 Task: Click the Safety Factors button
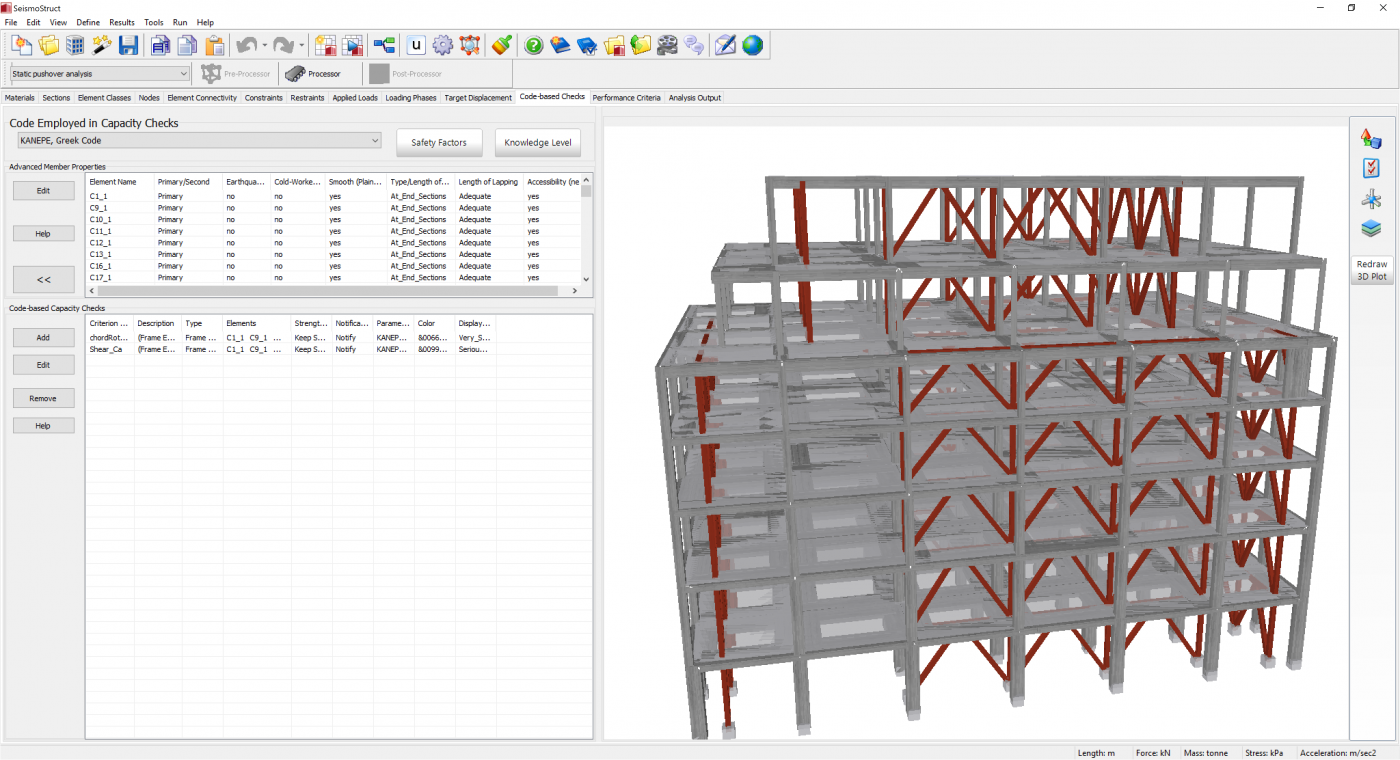(439, 142)
